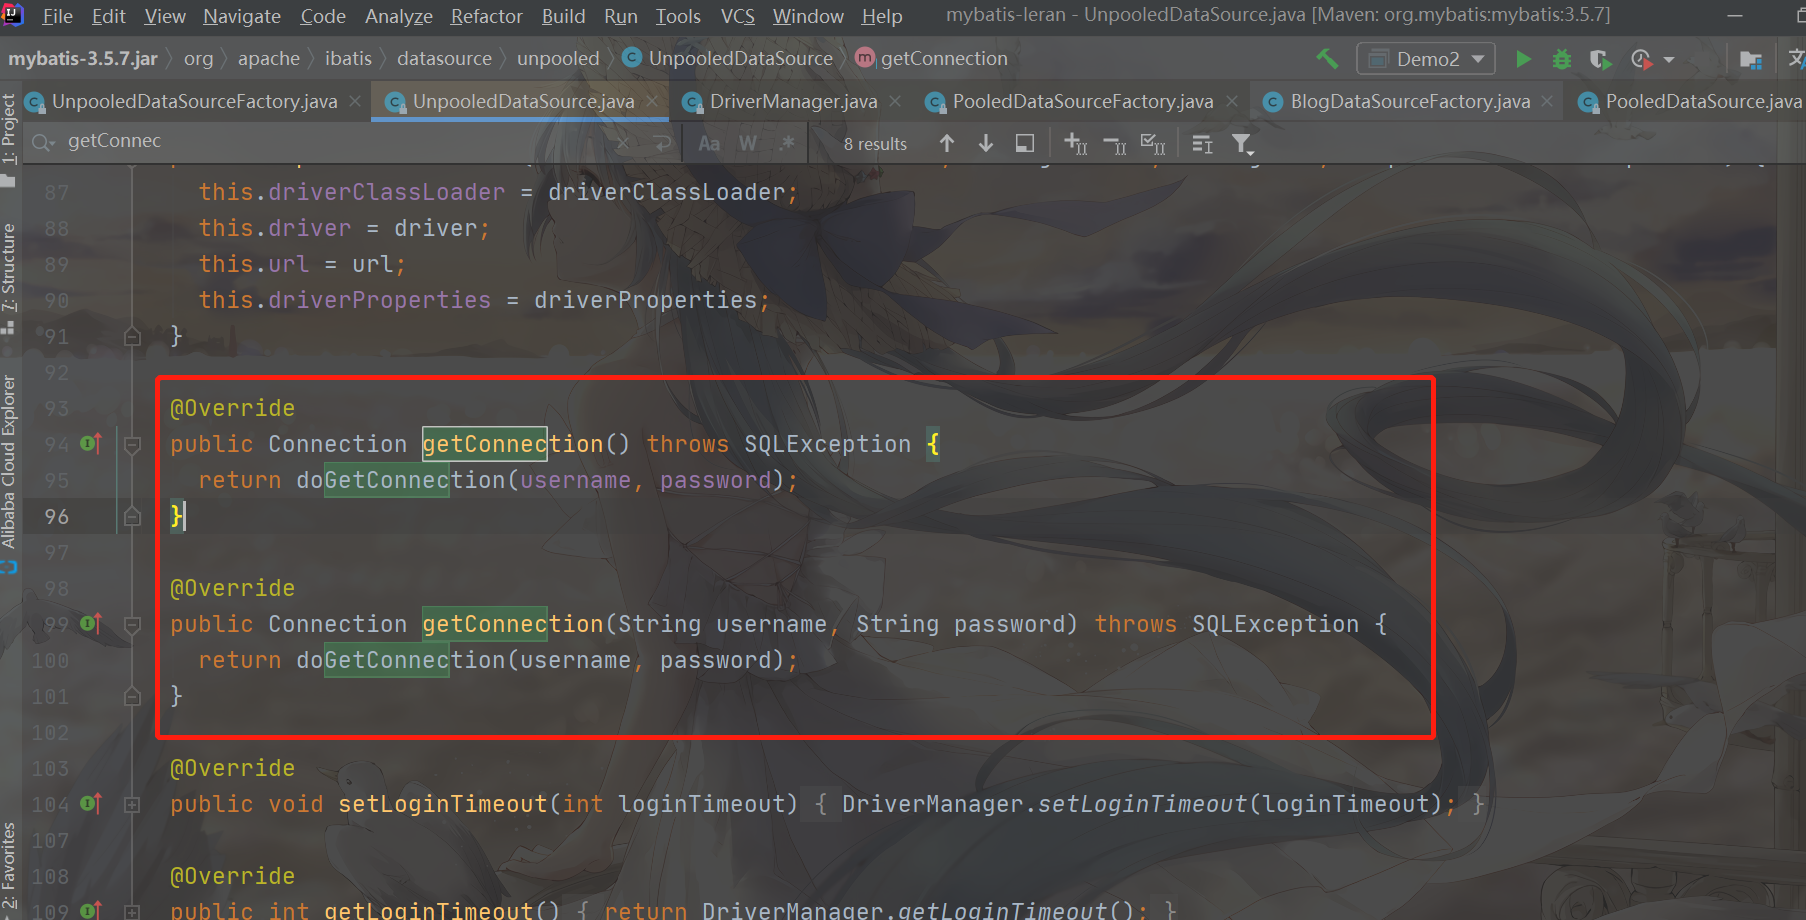The height and width of the screenshot is (920, 1806).
Task: Open the VCS menu
Action: 738,16
